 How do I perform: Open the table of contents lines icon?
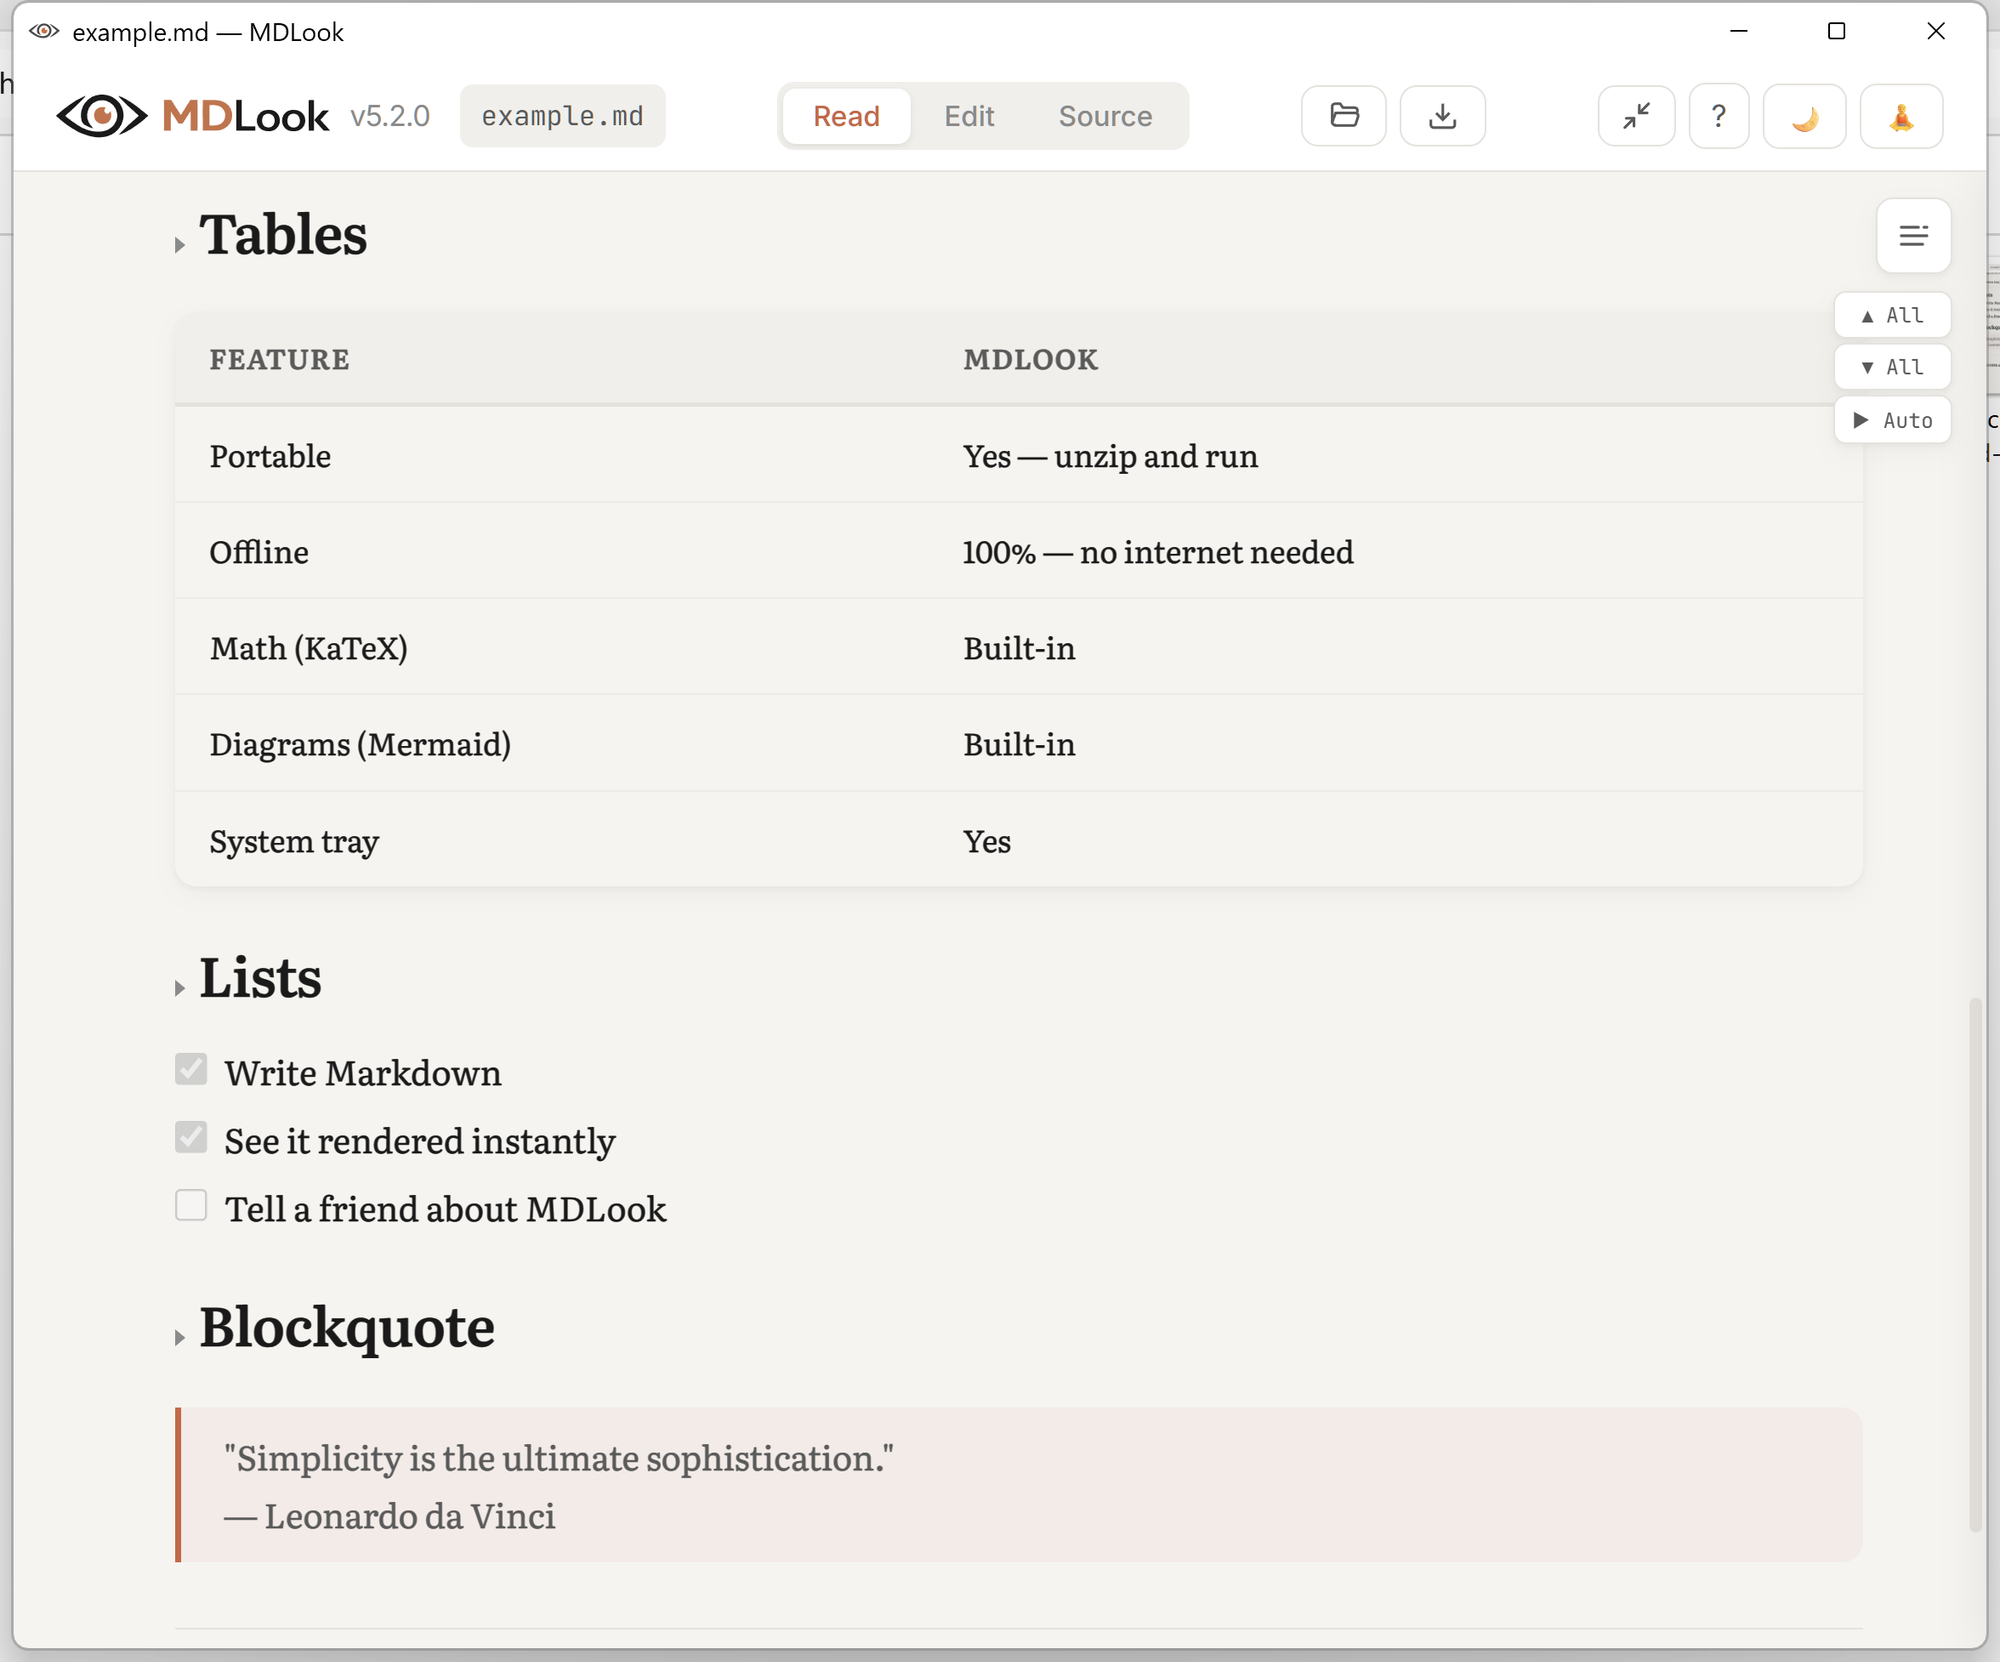coord(1913,236)
